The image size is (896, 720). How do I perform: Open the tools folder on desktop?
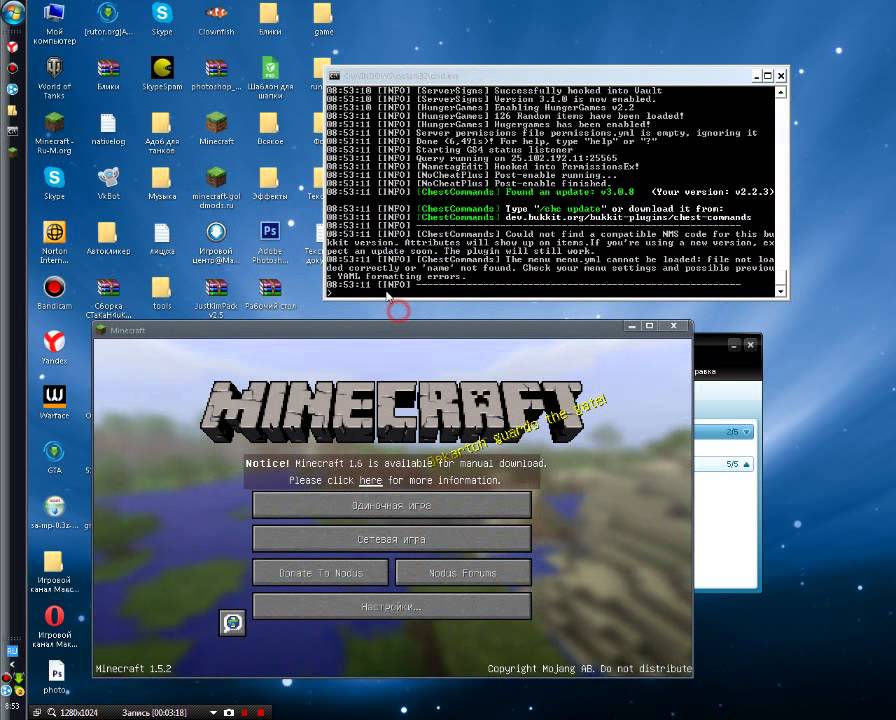162,293
